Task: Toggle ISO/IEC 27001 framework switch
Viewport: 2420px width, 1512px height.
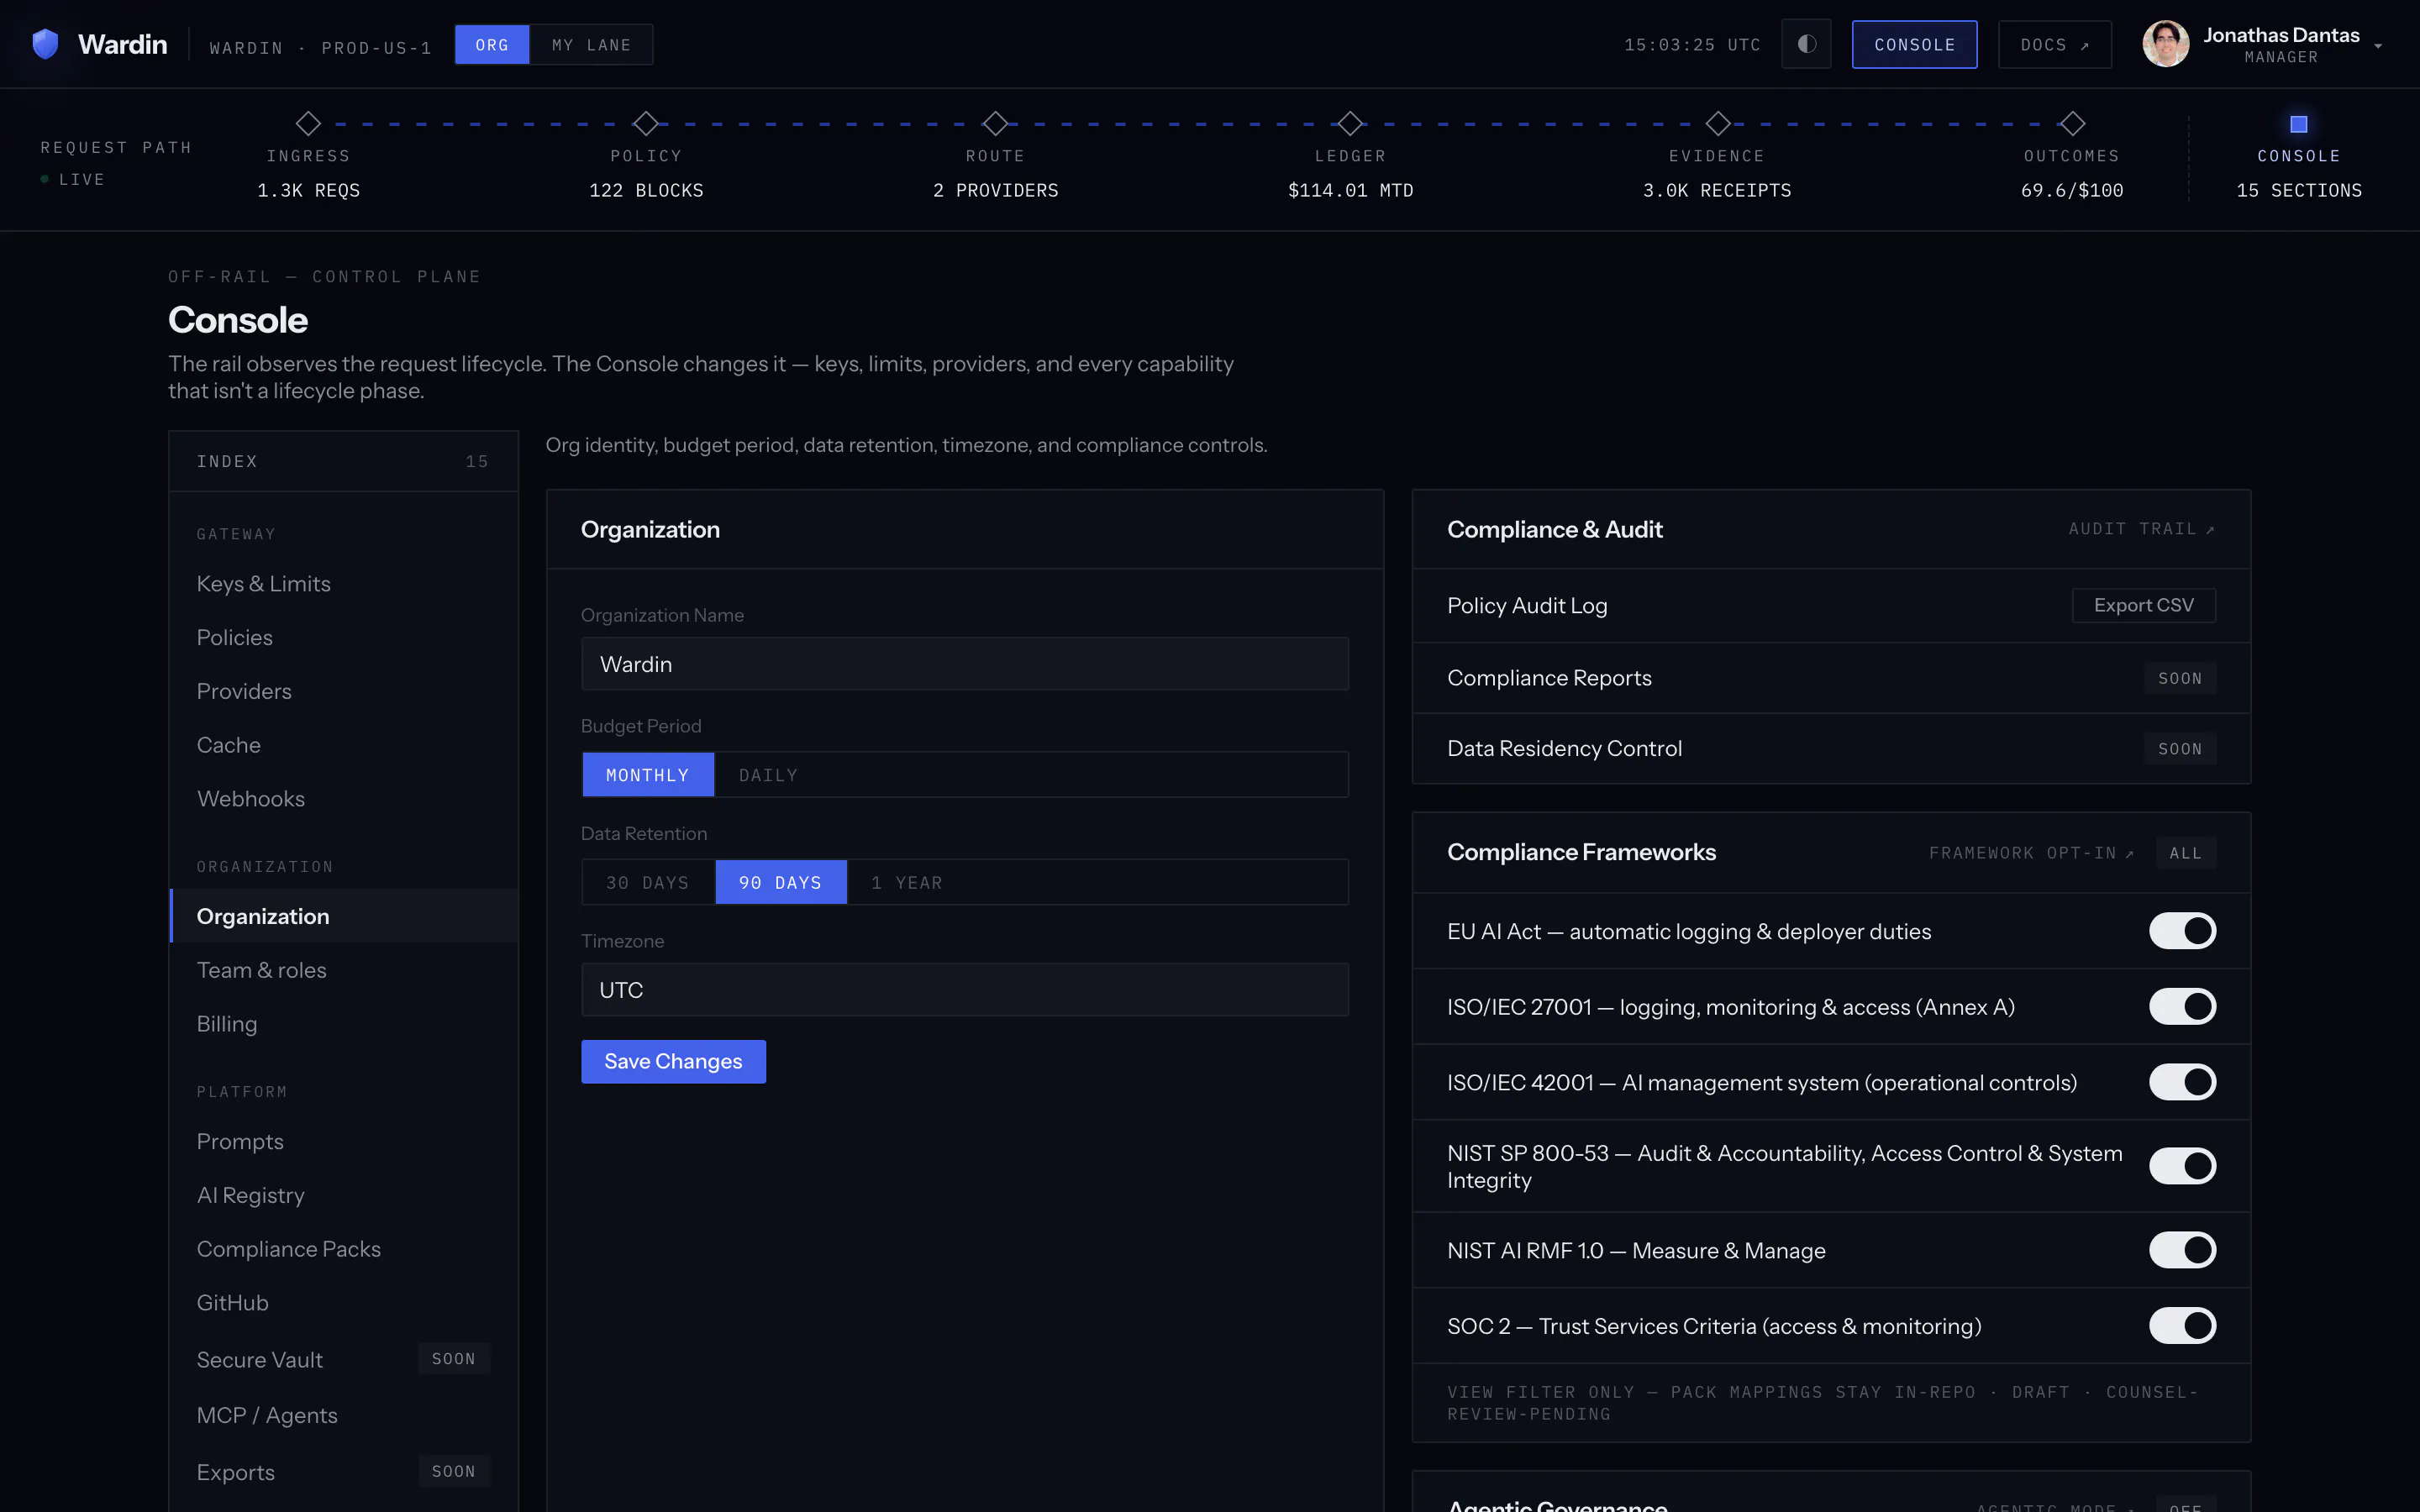Action: click(x=2182, y=1006)
